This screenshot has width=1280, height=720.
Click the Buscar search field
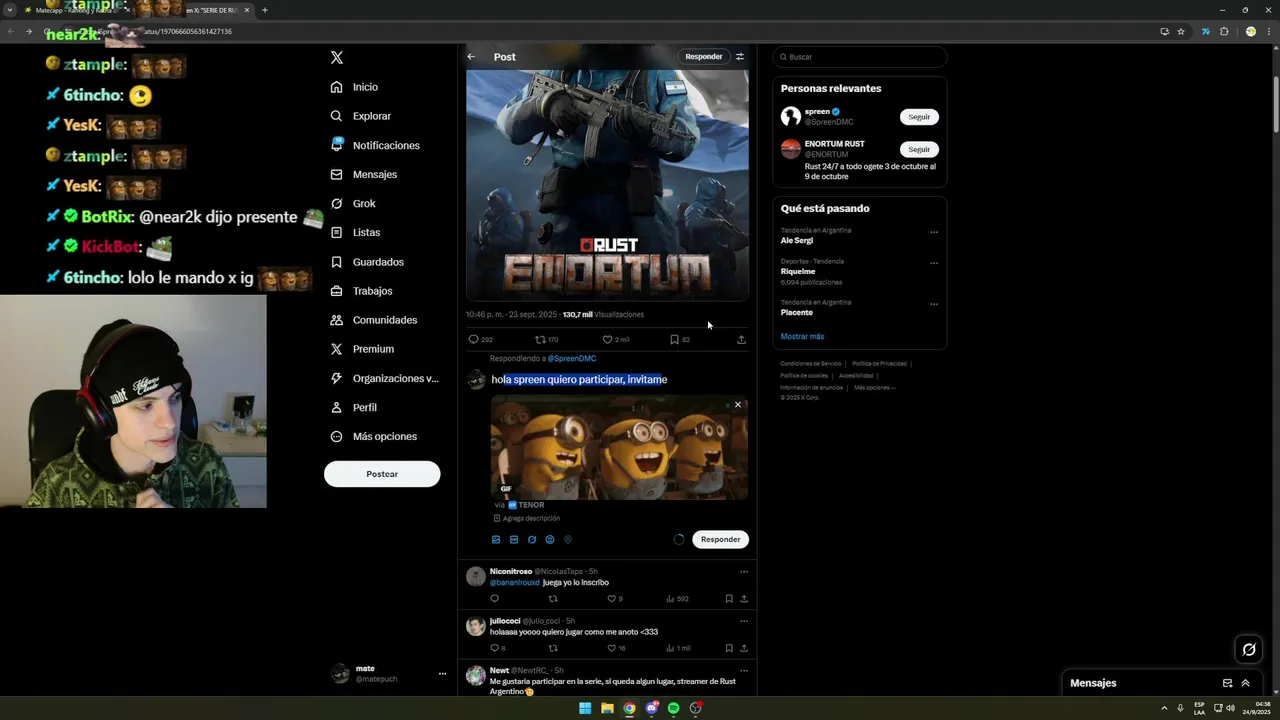pos(860,57)
